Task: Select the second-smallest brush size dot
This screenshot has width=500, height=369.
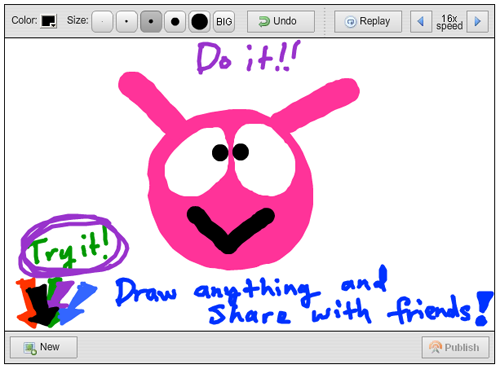Action: point(127,22)
